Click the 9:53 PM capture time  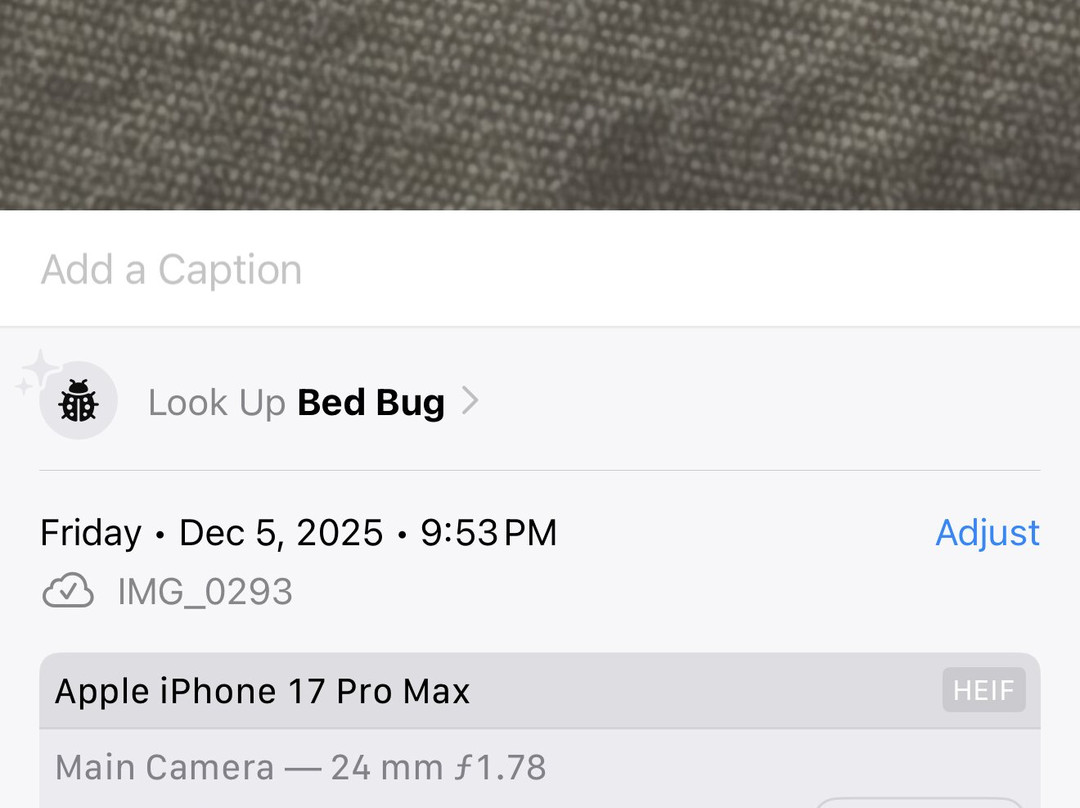coord(488,533)
